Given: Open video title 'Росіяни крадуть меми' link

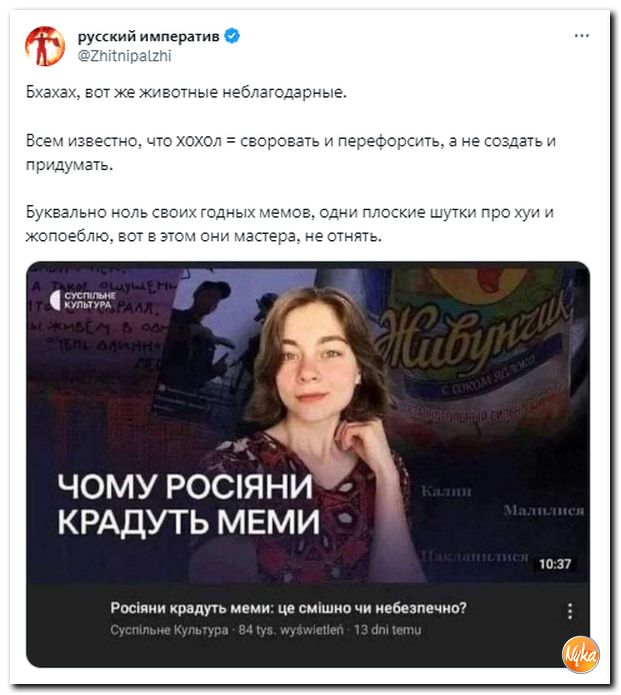Looking at the screenshot, I should 289,608.
